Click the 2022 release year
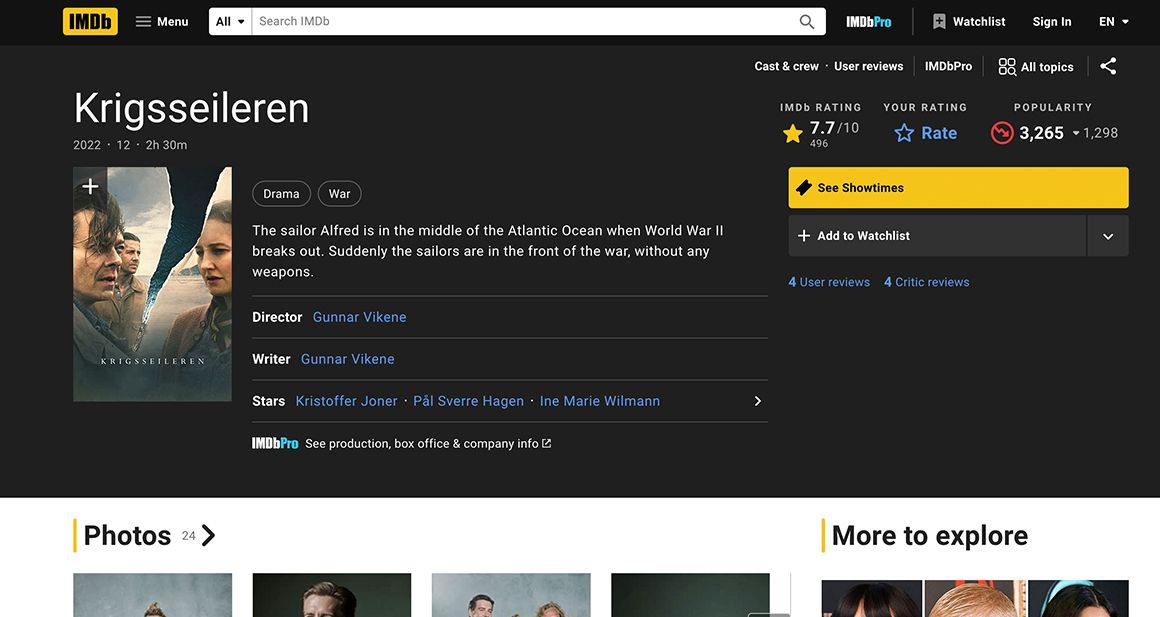Viewport: 1160px width, 617px height. click(87, 146)
